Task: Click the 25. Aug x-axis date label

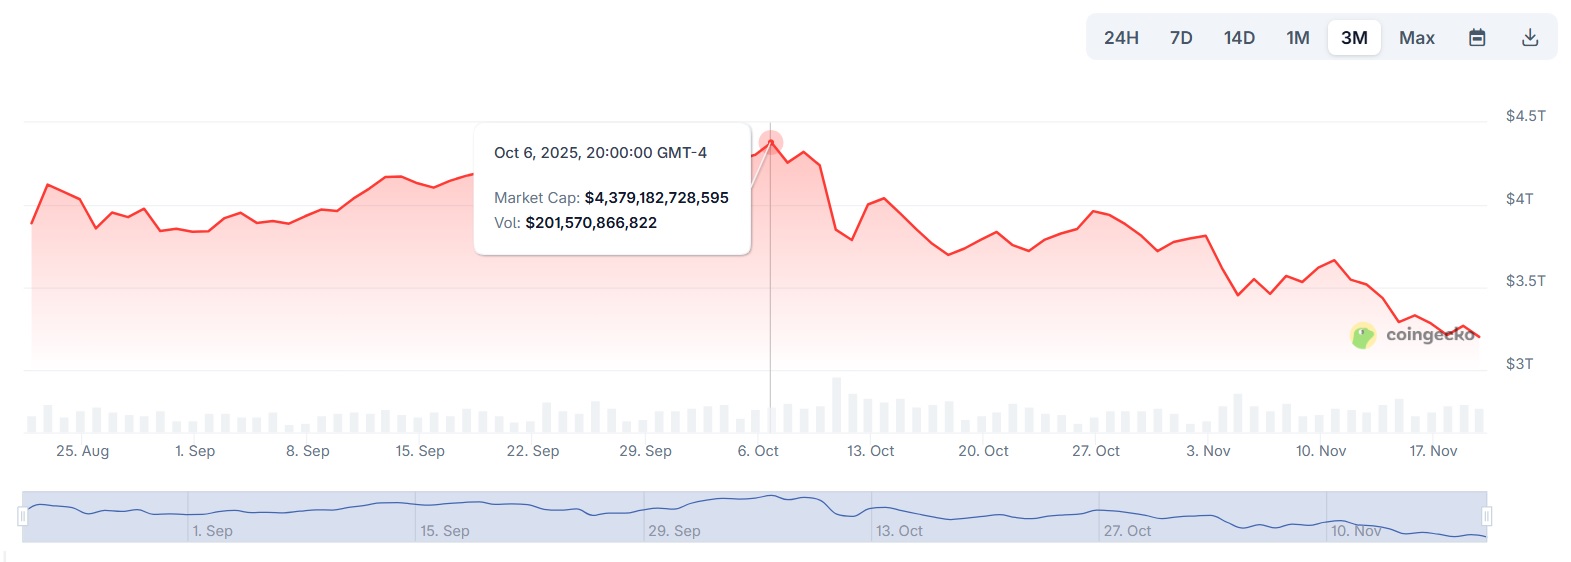Action: 82,451
